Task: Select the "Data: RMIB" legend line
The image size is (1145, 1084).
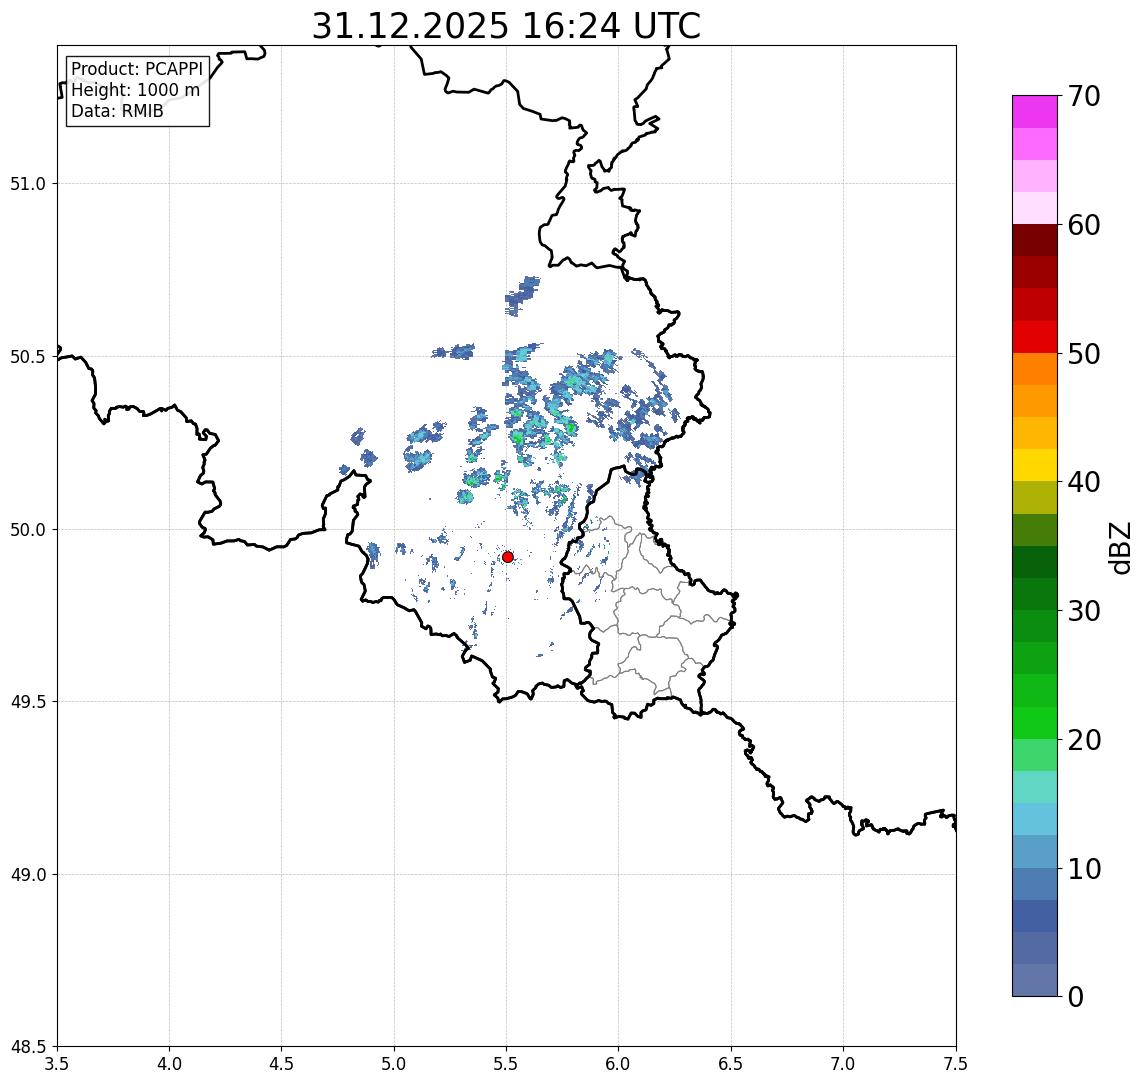Action: click(117, 111)
